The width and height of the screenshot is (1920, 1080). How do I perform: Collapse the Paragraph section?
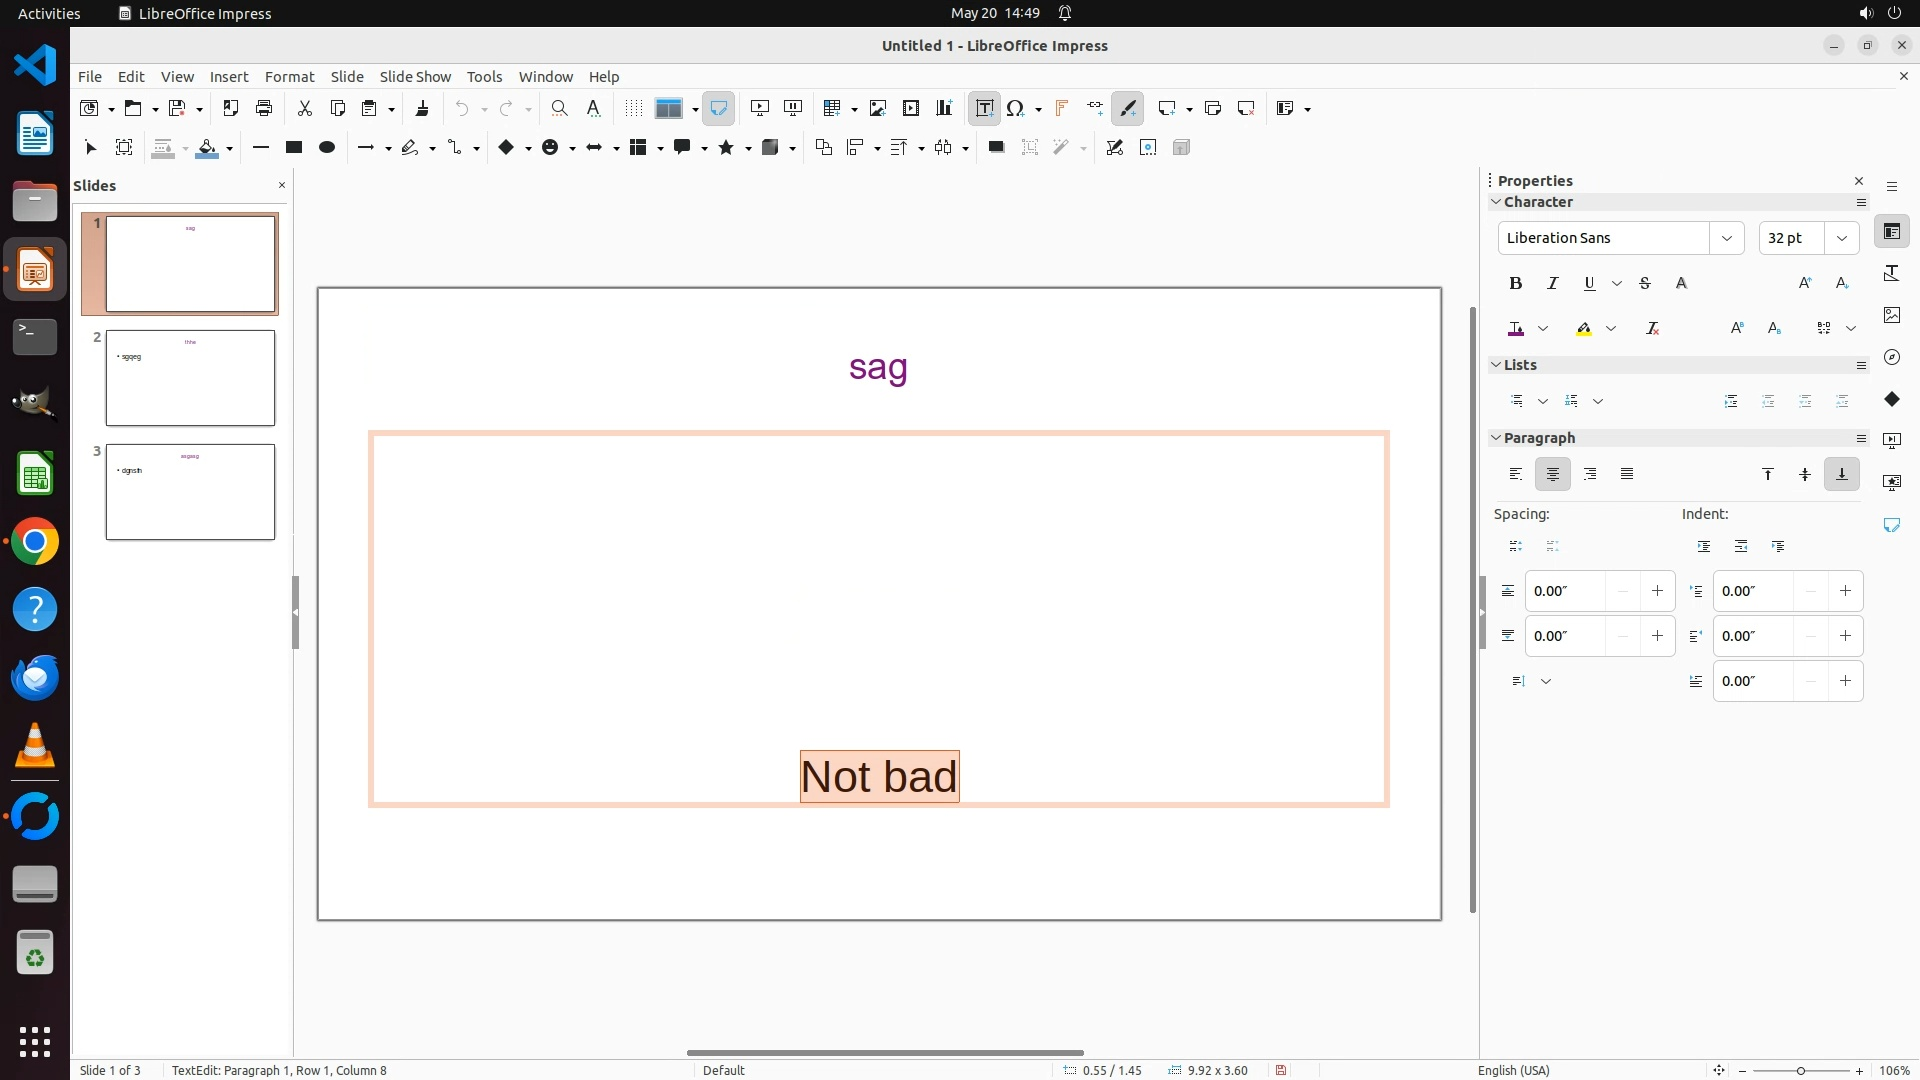[1496, 438]
